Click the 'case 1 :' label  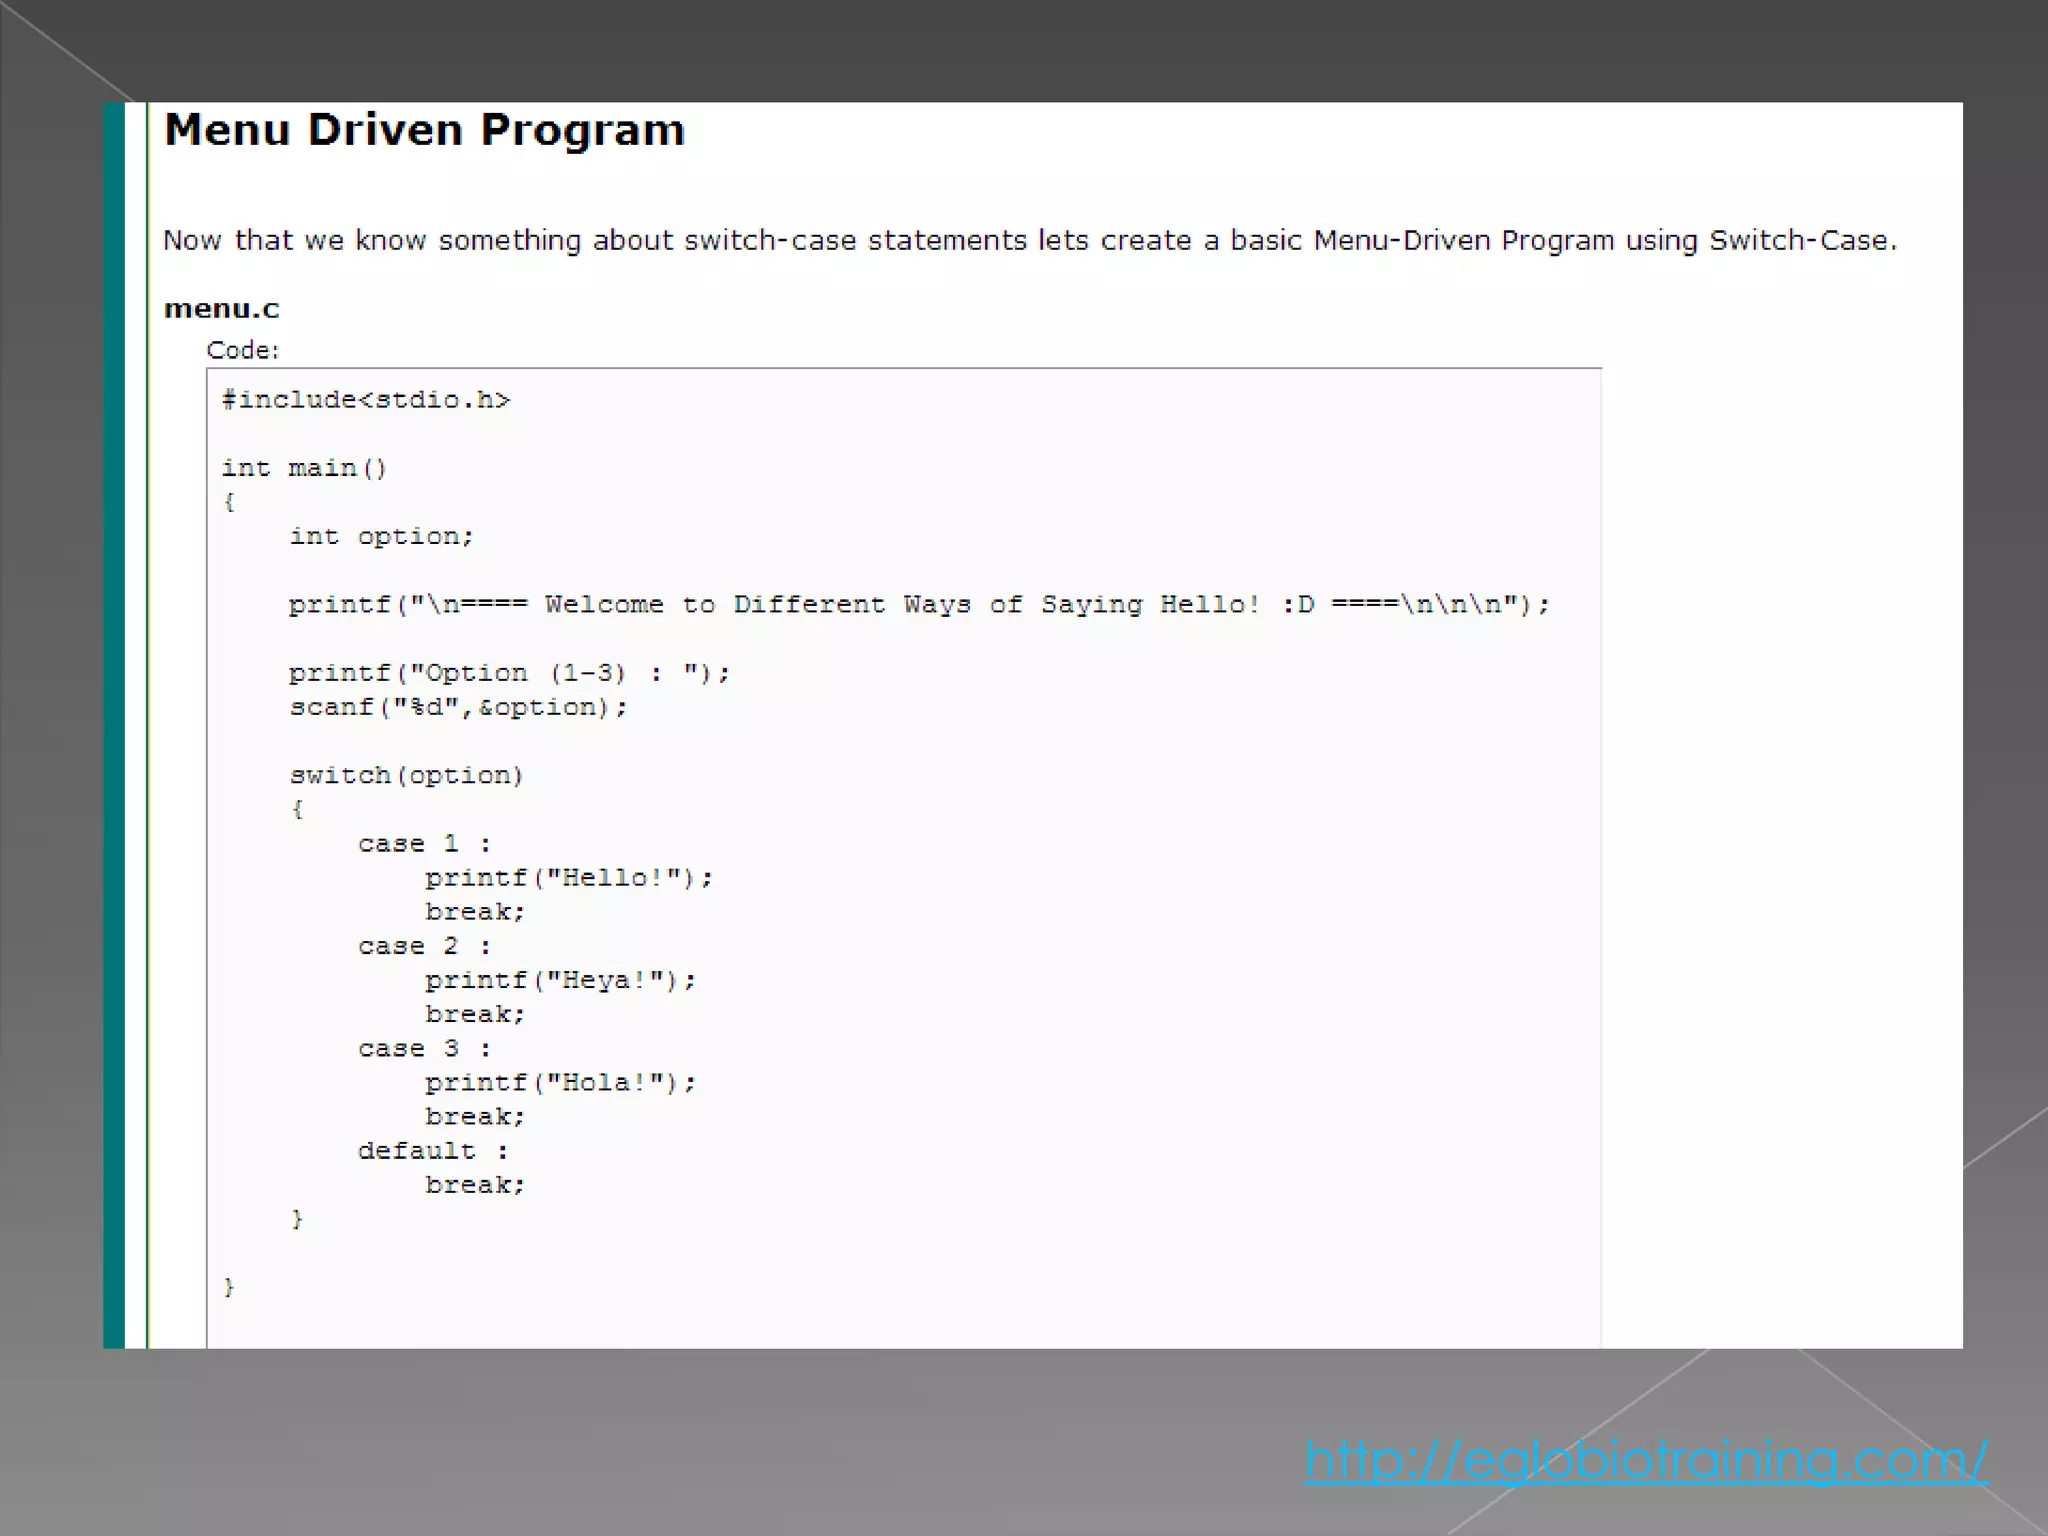click(x=424, y=844)
